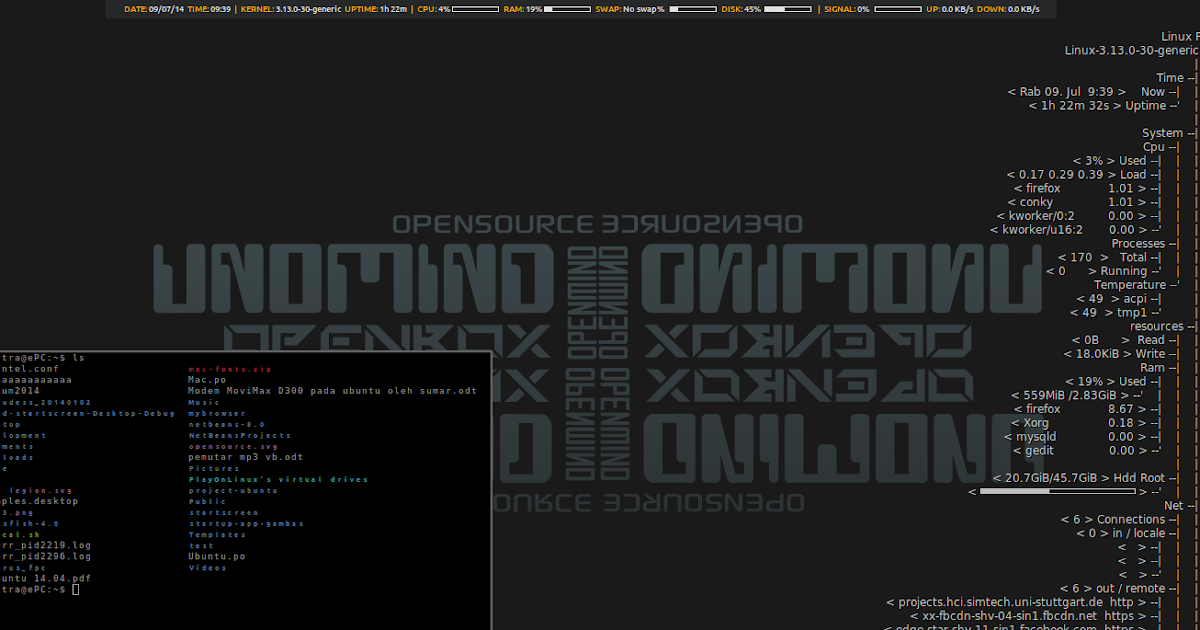Open the projects.hci.simtech.uni-stuttgart.de link
The image size is (1200, 630).
(x=1003, y=601)
